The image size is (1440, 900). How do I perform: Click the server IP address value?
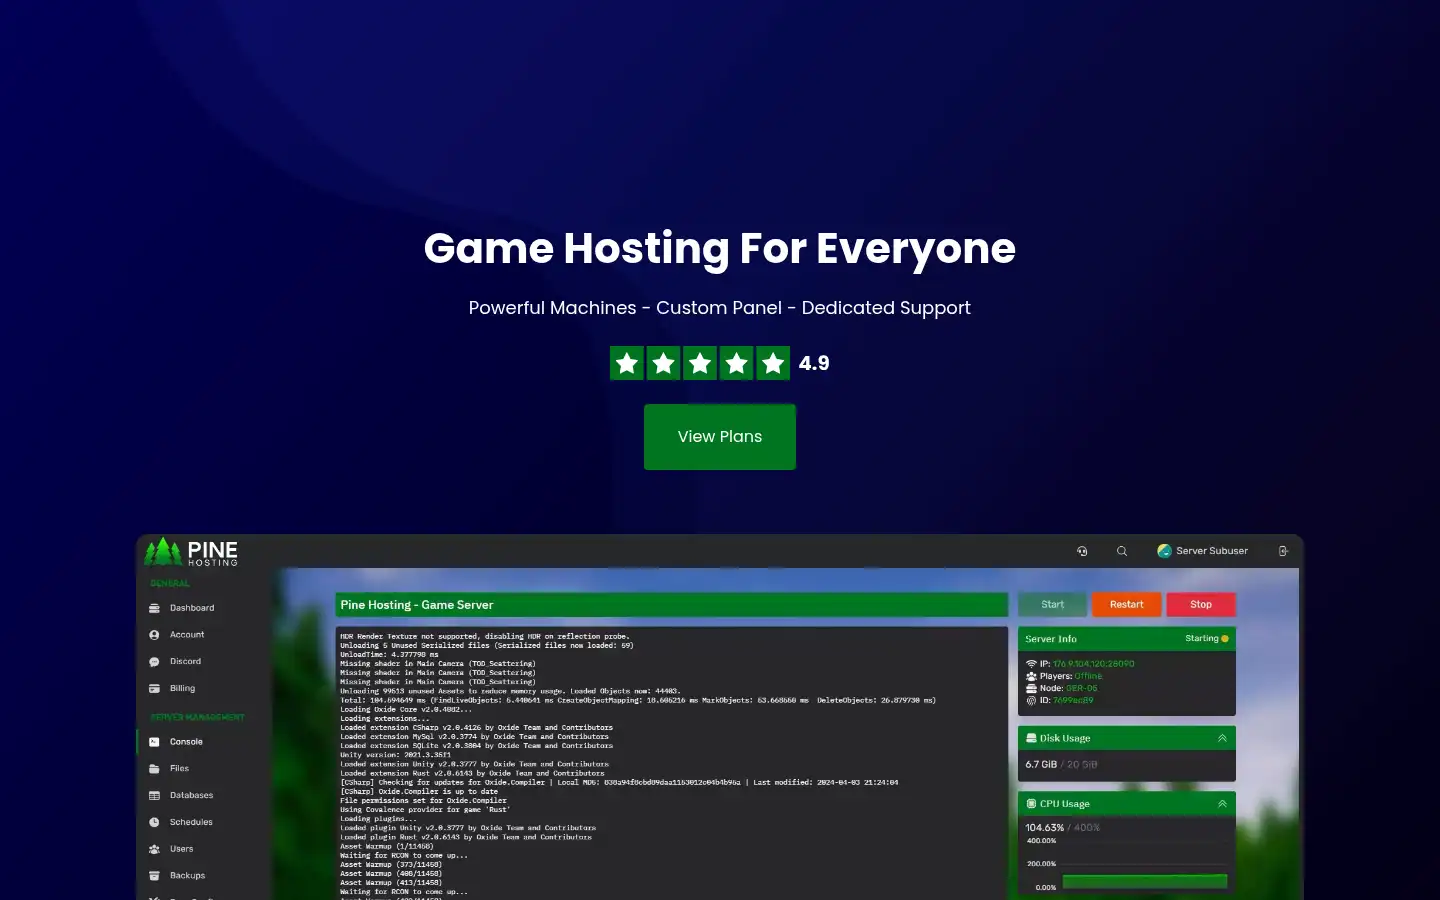1094,664
